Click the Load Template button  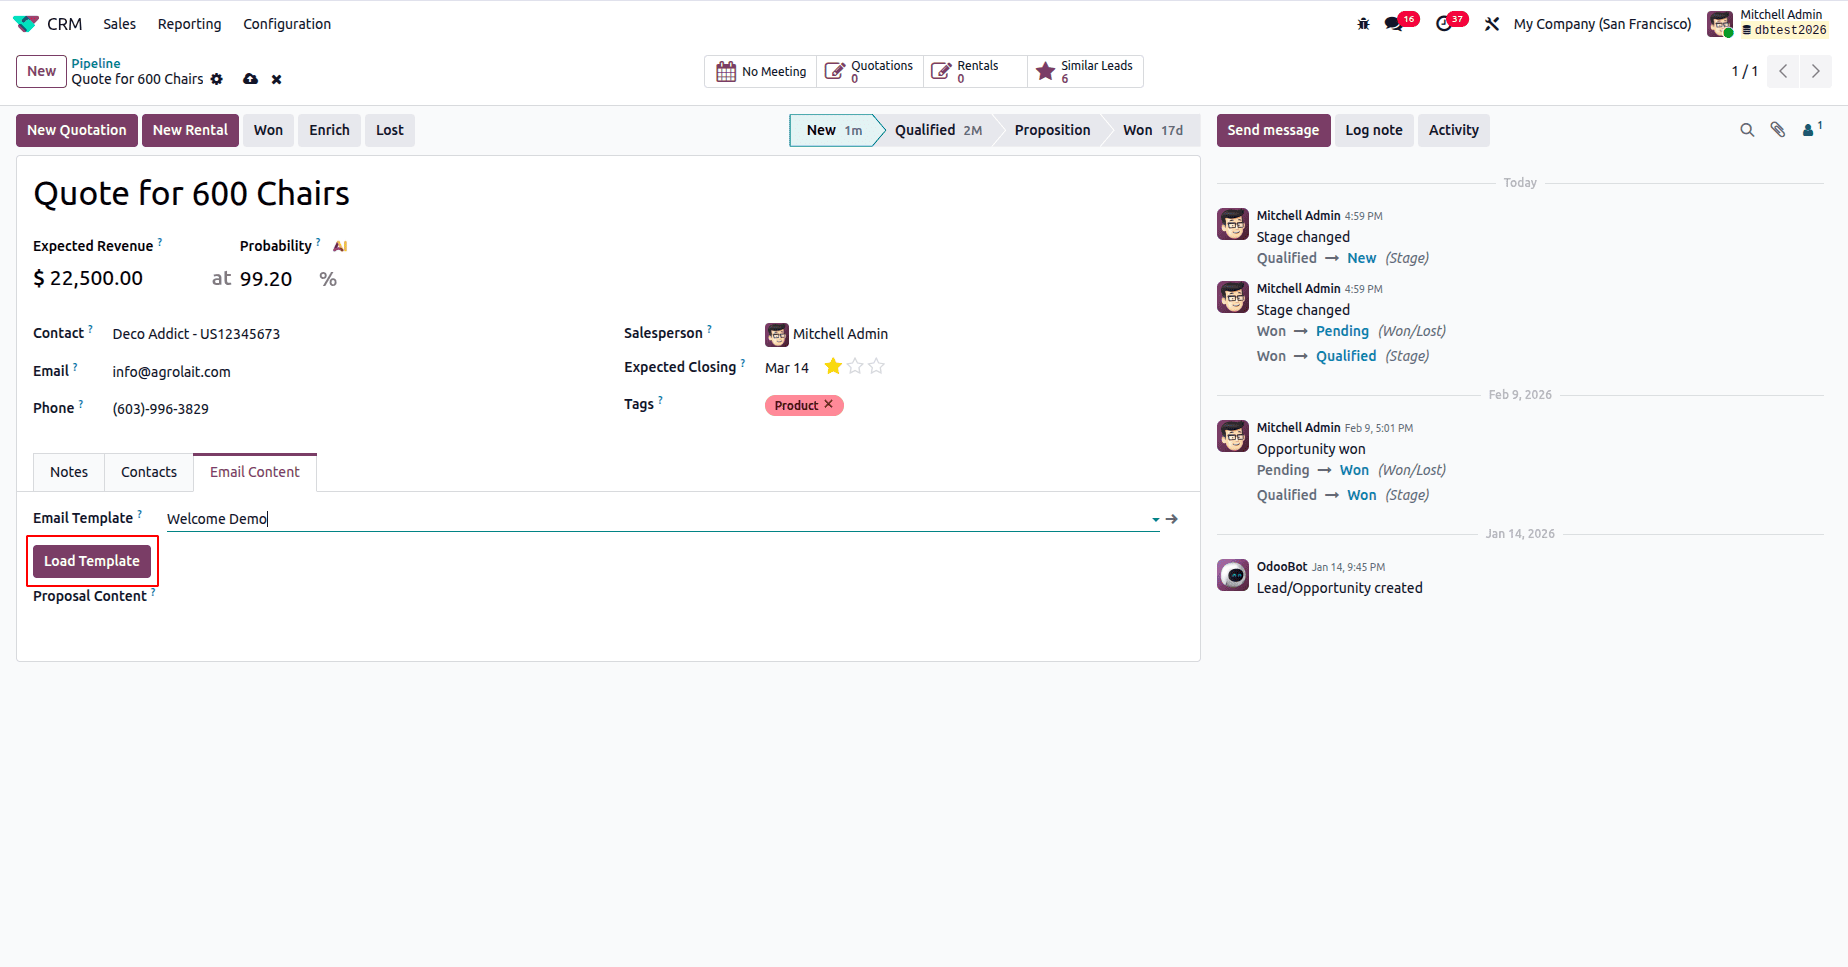pos(91,561)
